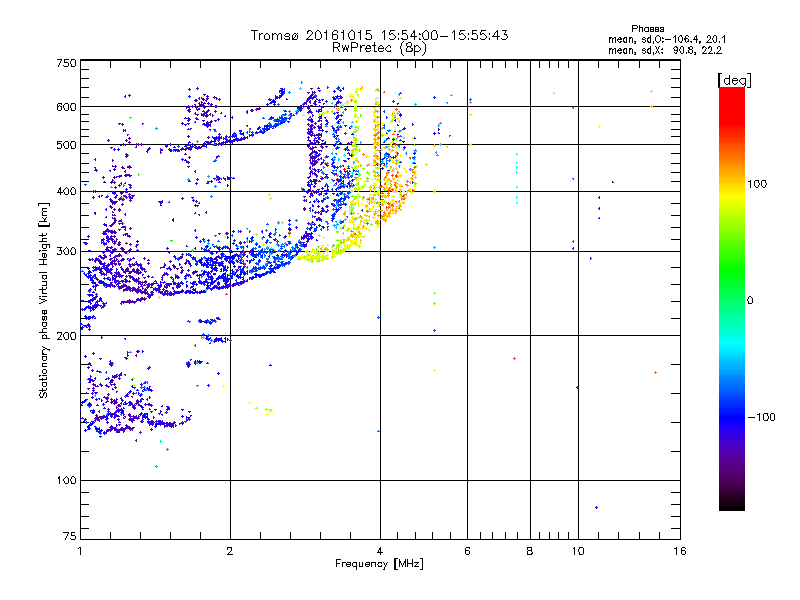Click the y-axis tick label '500'
Viewport: 800px width, 600px height.
[x=67, y=145]
